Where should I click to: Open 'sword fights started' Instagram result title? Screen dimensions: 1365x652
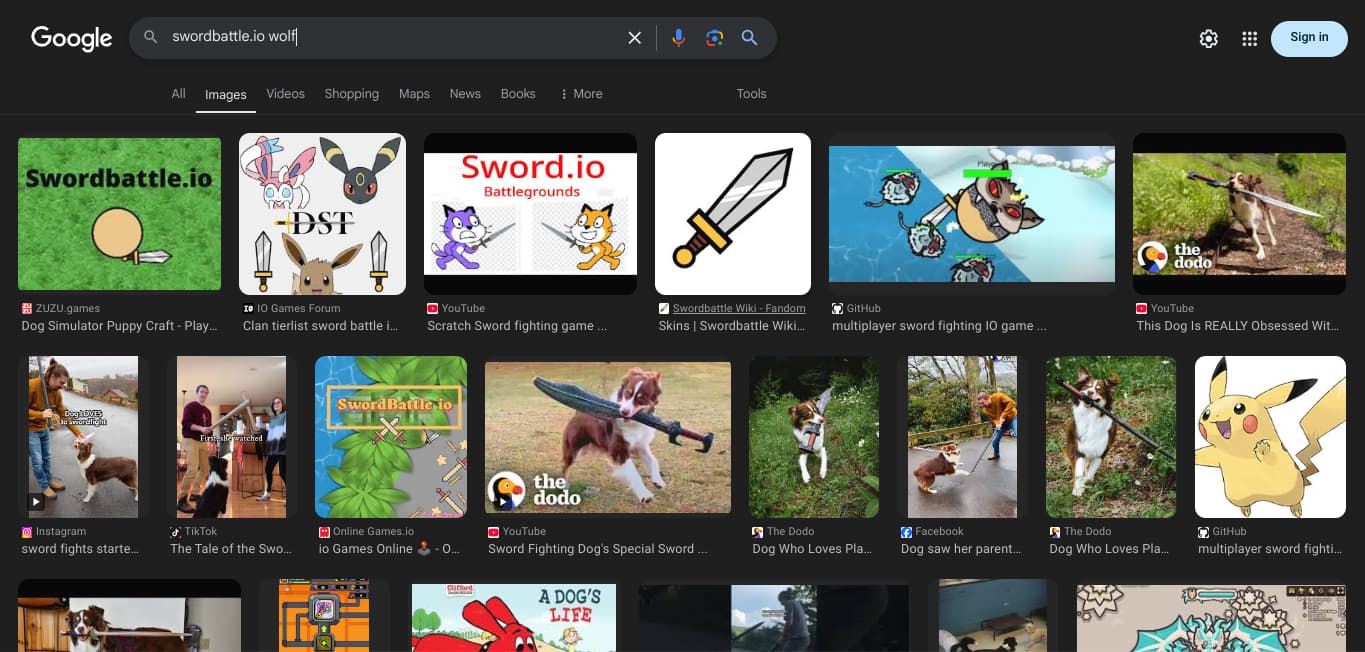point(80,549)
